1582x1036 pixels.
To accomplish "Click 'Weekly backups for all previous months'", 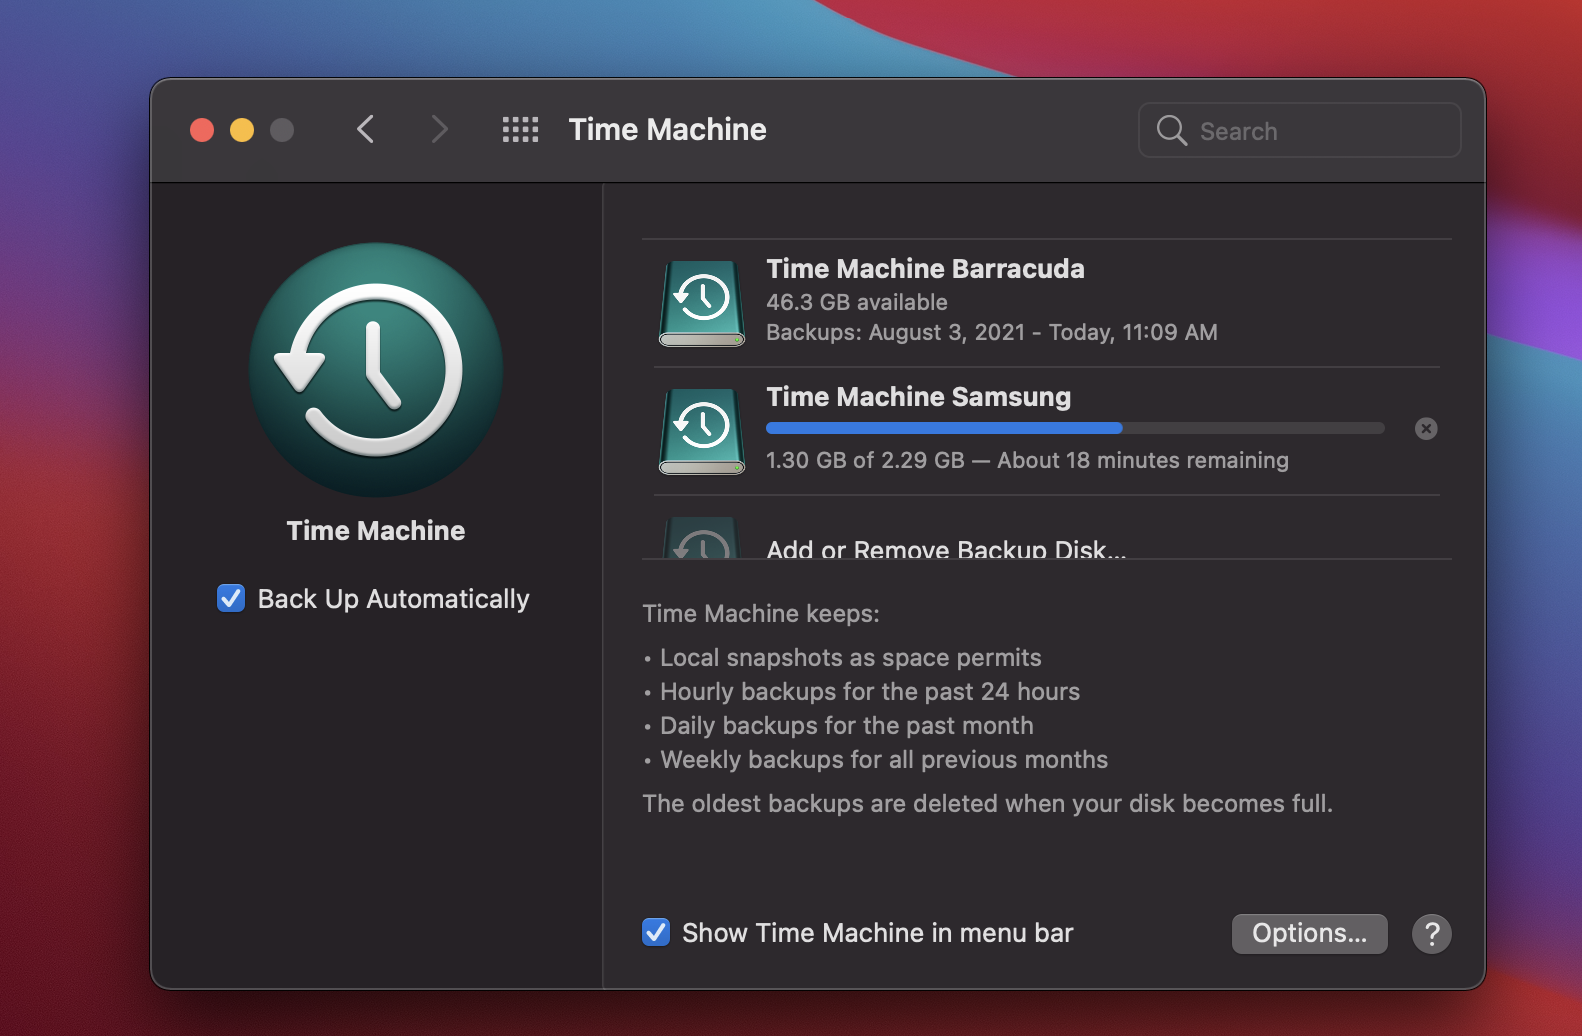I will [x=884, y=760].
